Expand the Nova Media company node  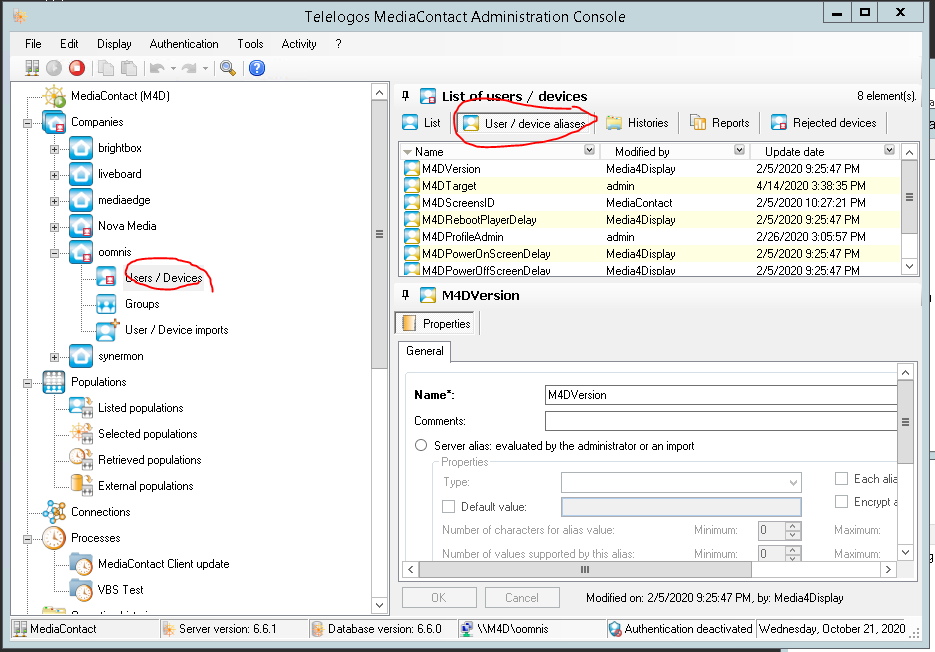pyautogui.click(x=54, y=227)
